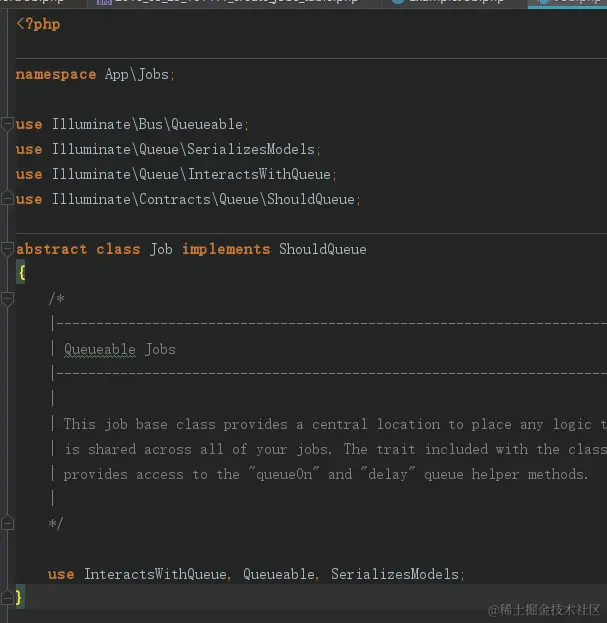Screen dimensions: 607x623
Task: Click Illuminate\Queue\InteractsWithQueue import
Action: point(191,174)
